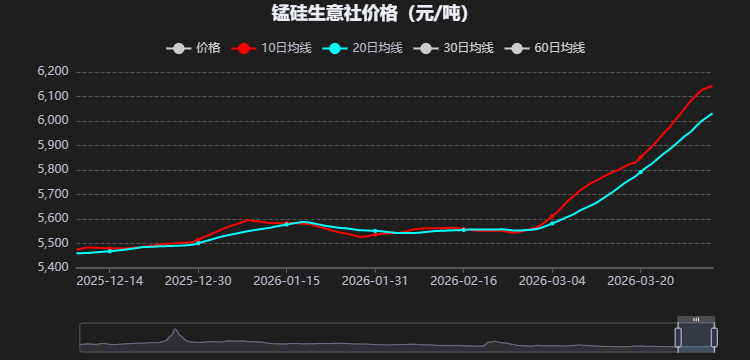
Task: Click the left zoom slider handle
Action: tap(678, 338)
